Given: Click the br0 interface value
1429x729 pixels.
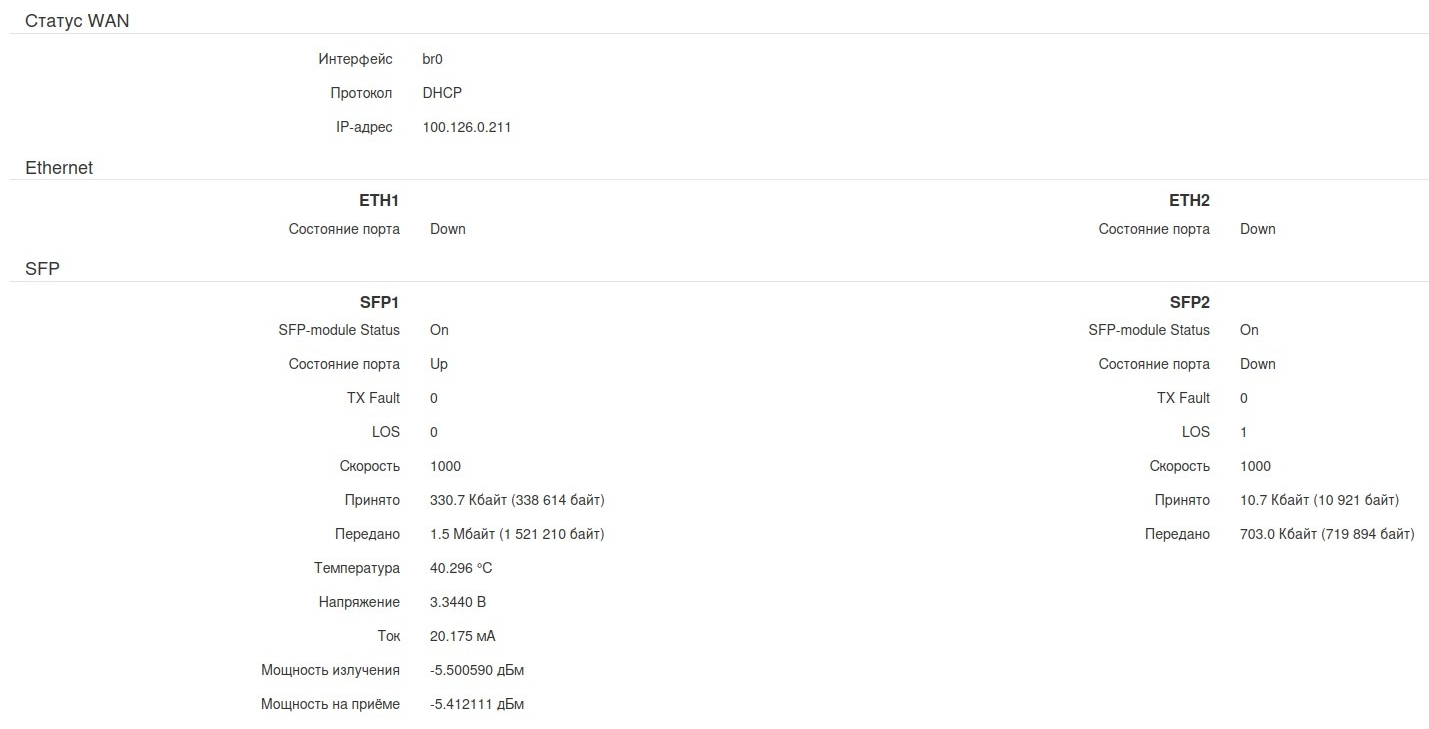Looking at the screenshot, I should 432,59.
